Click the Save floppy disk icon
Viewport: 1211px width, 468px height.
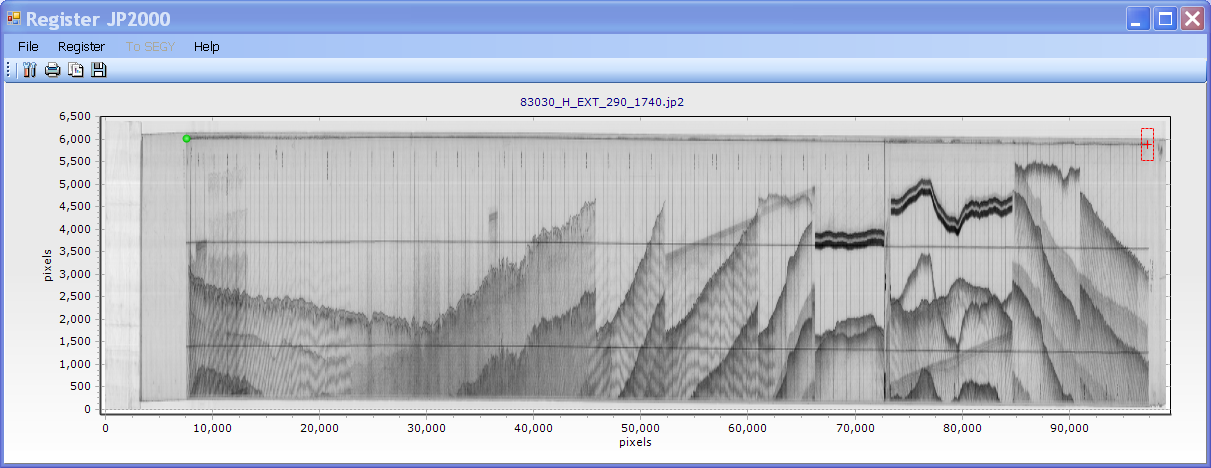99,70
